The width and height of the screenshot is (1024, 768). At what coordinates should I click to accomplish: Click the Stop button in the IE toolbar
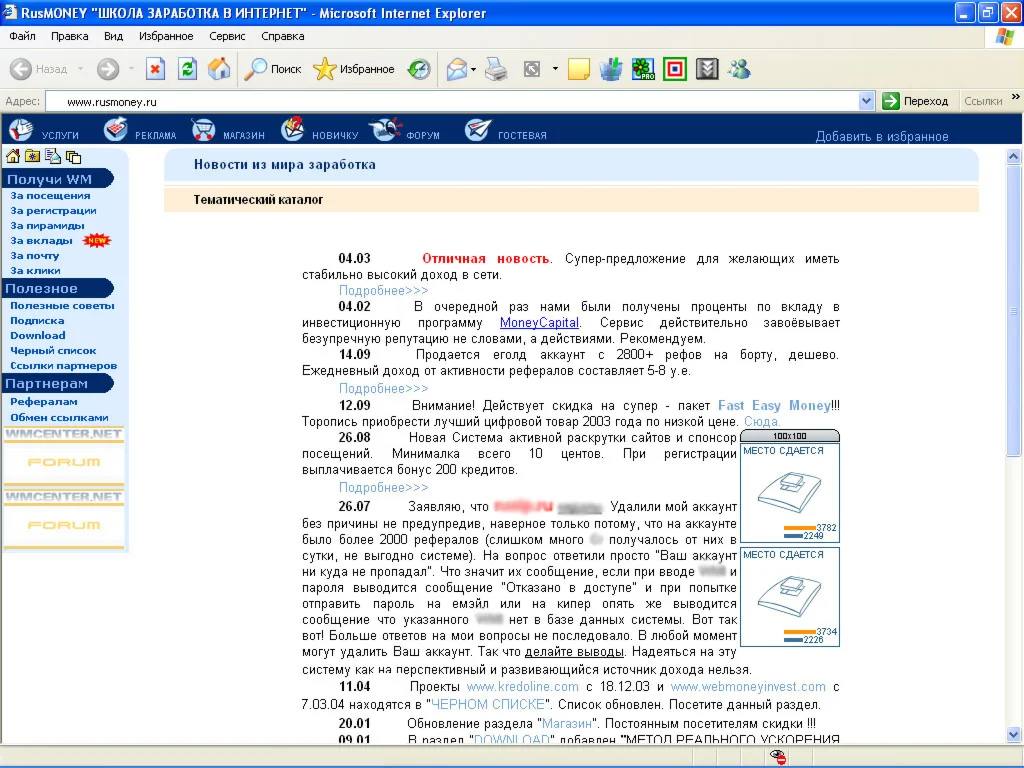(x=155, y=69)
